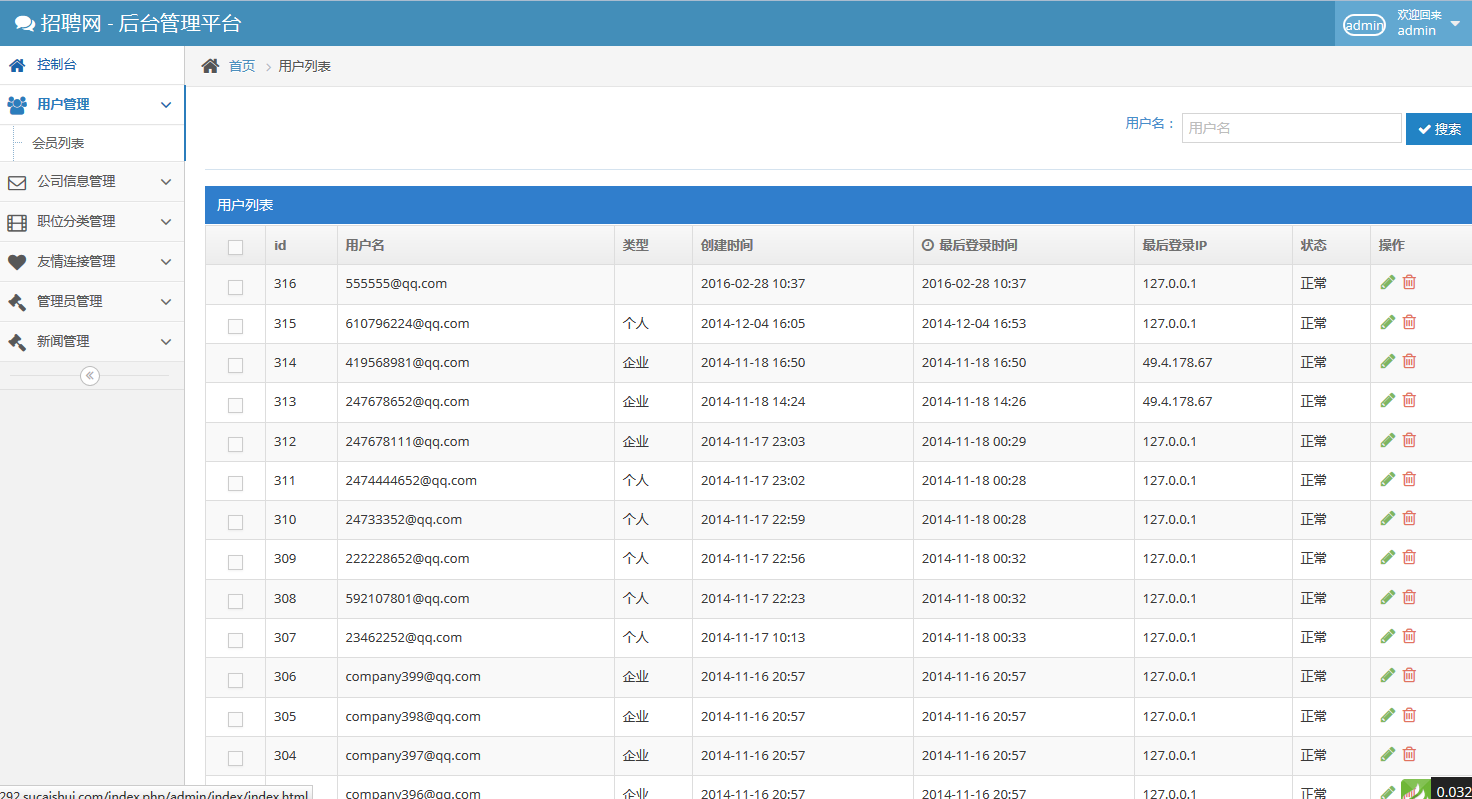The image size is (1472, 799).
Task: Select the checkbox for user id 312
Action: click(x=235, y=444)
